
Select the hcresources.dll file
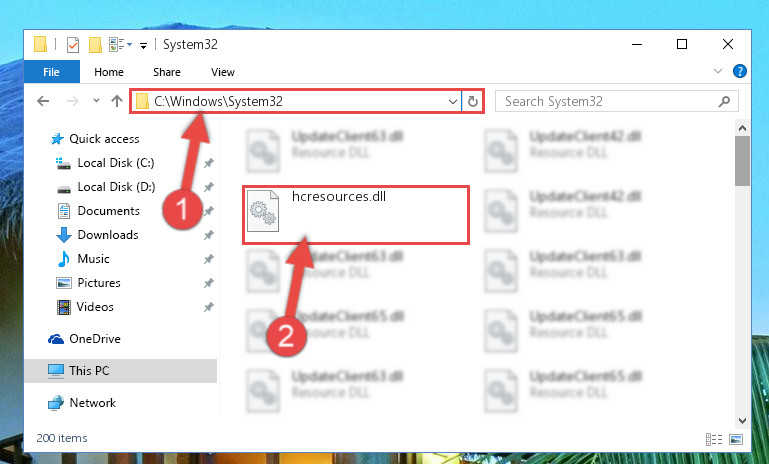click(356, 215)
